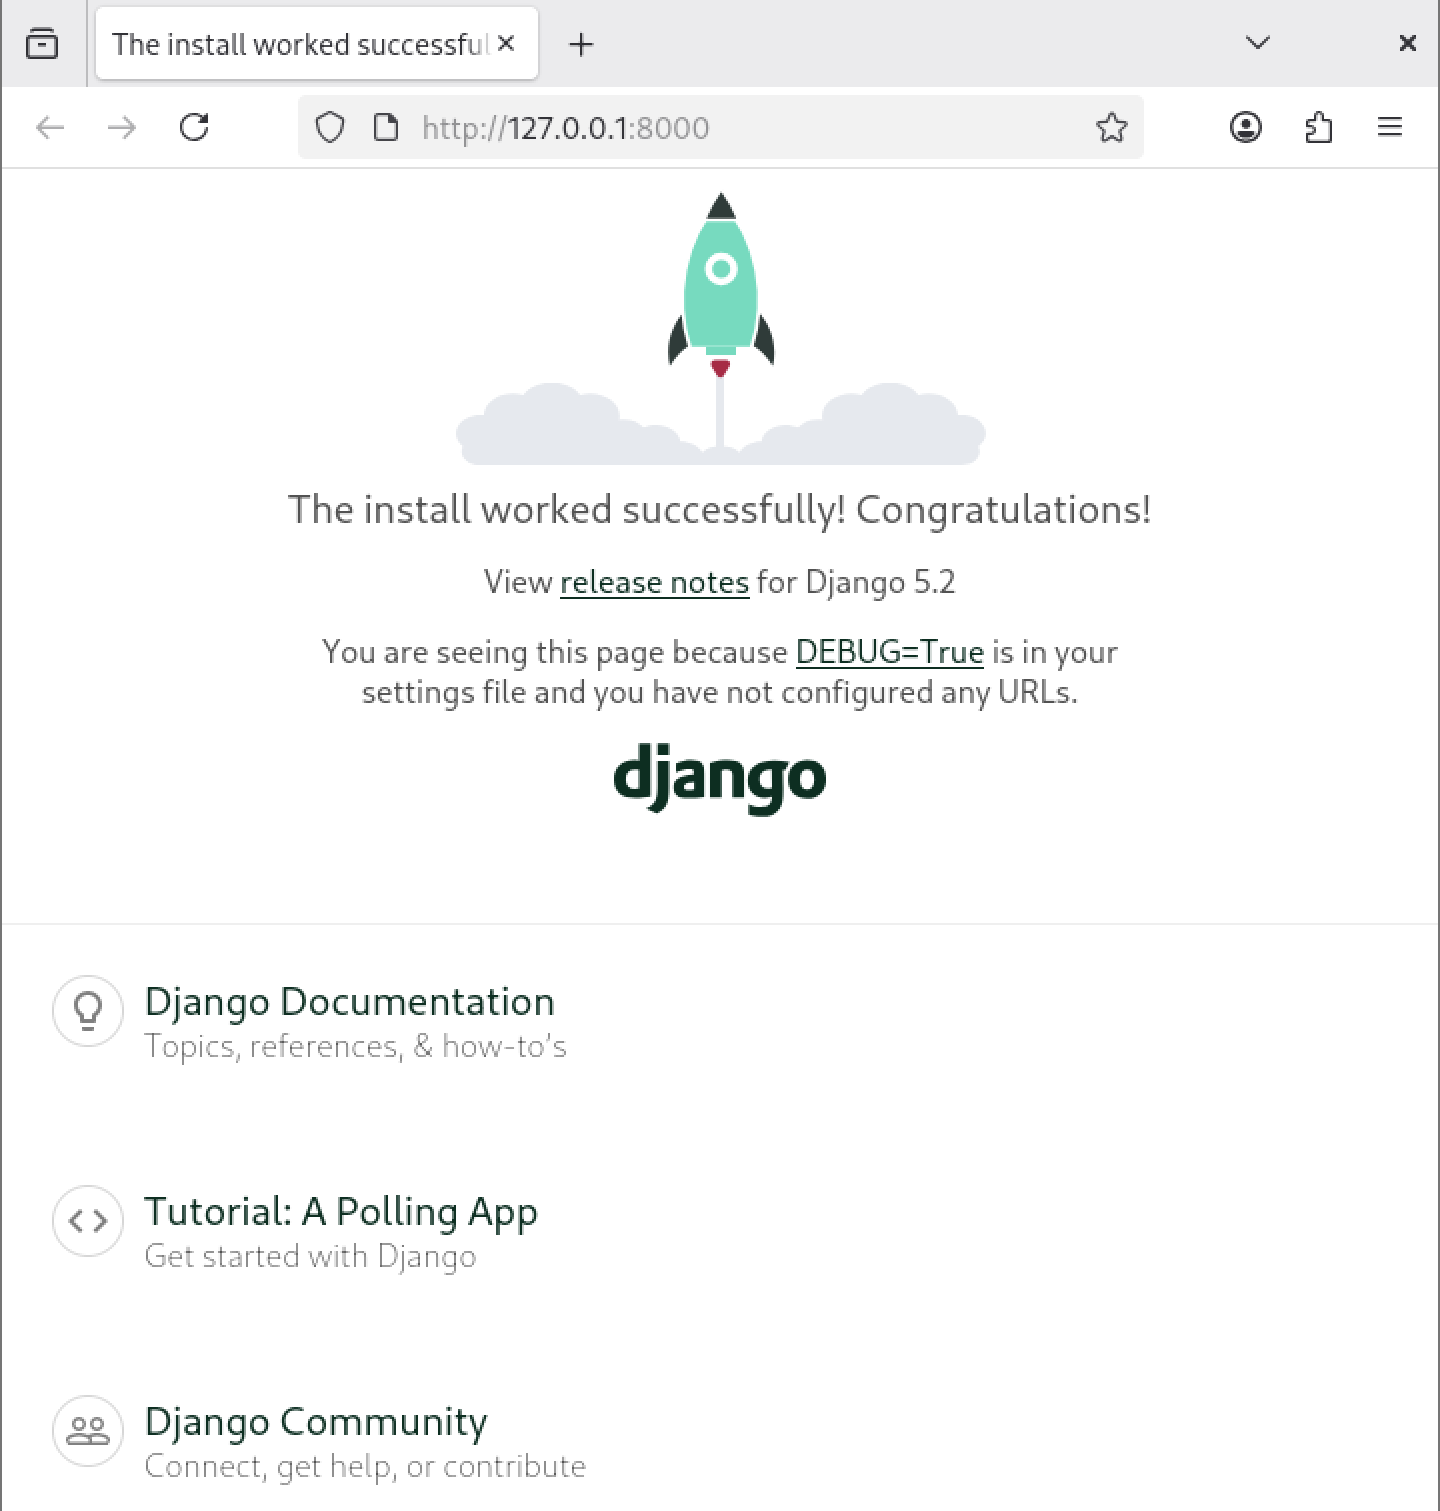Open a new tab with plus button

coord(581,44)
